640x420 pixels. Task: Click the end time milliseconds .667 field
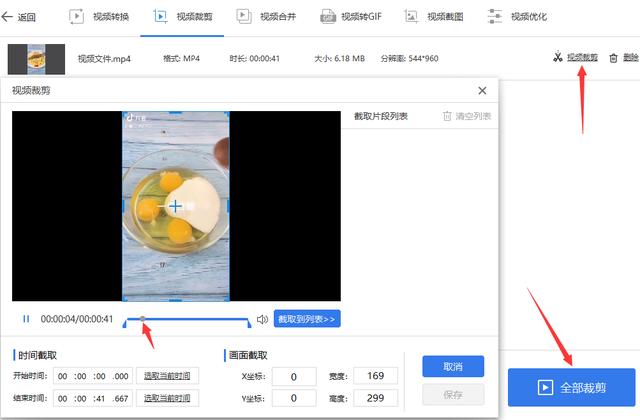click(121, 398)
